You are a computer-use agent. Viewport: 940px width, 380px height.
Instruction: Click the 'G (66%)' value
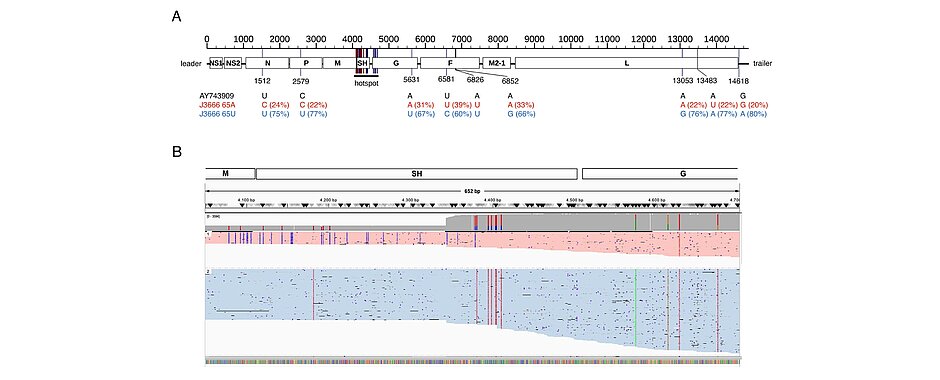coord(521,114)
